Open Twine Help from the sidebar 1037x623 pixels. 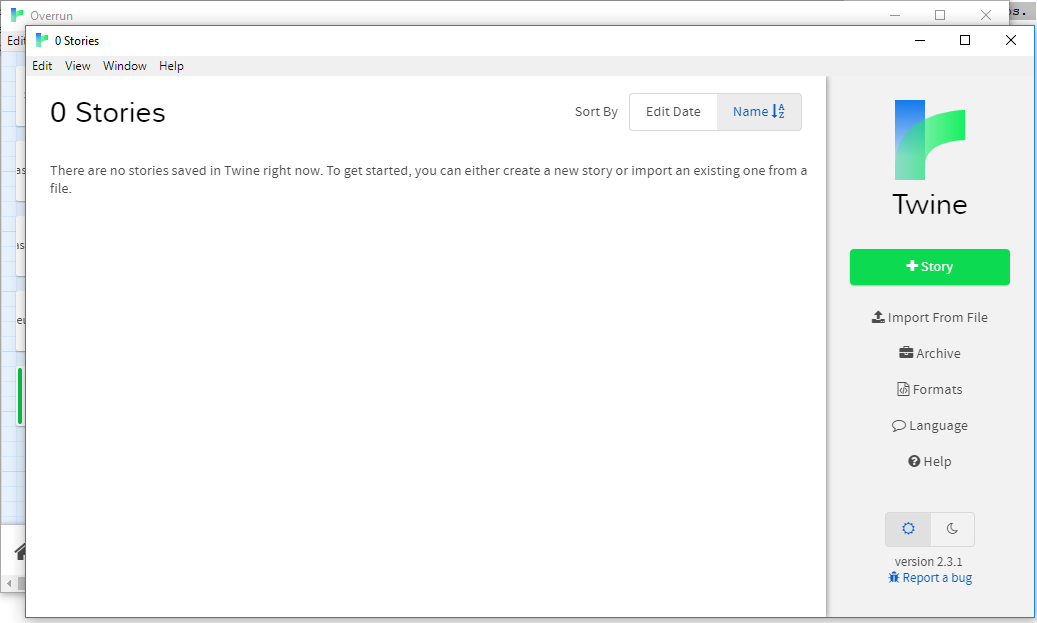[x=929, y=461]
